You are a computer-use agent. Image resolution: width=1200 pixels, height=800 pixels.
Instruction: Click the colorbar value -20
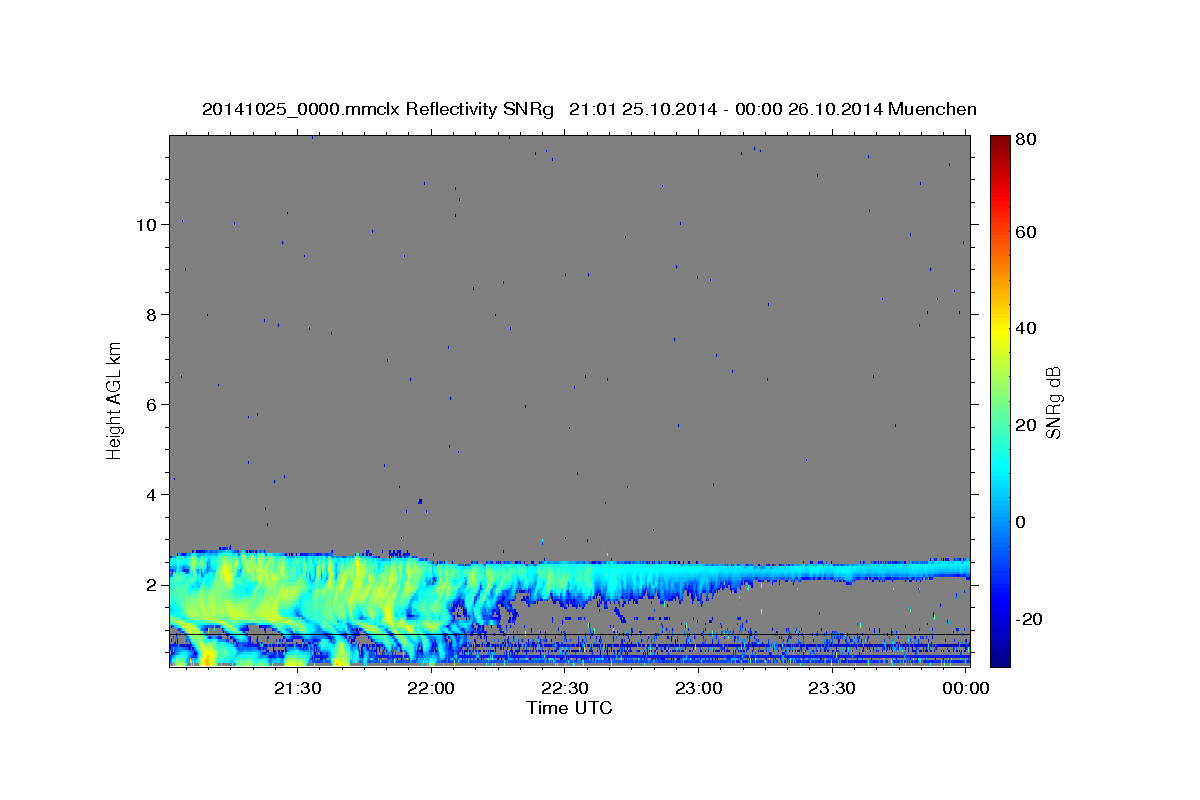(1029, 619)
